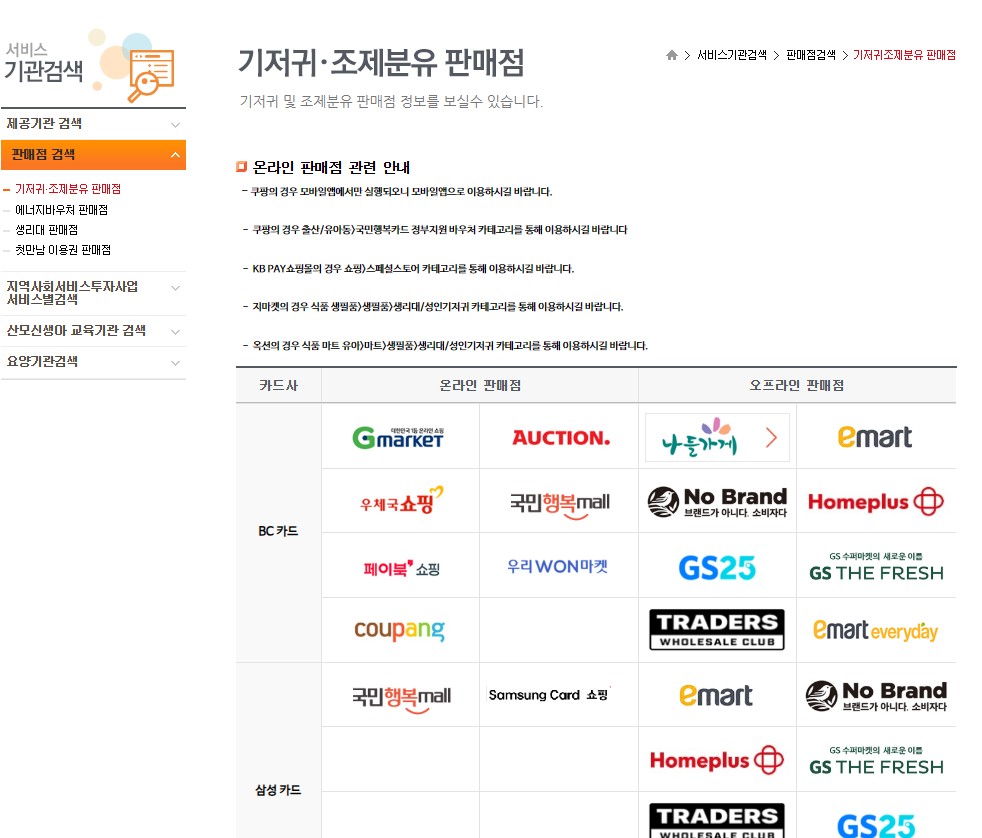Open the 판매점검색 breadcrumb link
Image resolution: width=982 pixels, height=838 pixels.
pyautogui.click(x=812, y=56)
